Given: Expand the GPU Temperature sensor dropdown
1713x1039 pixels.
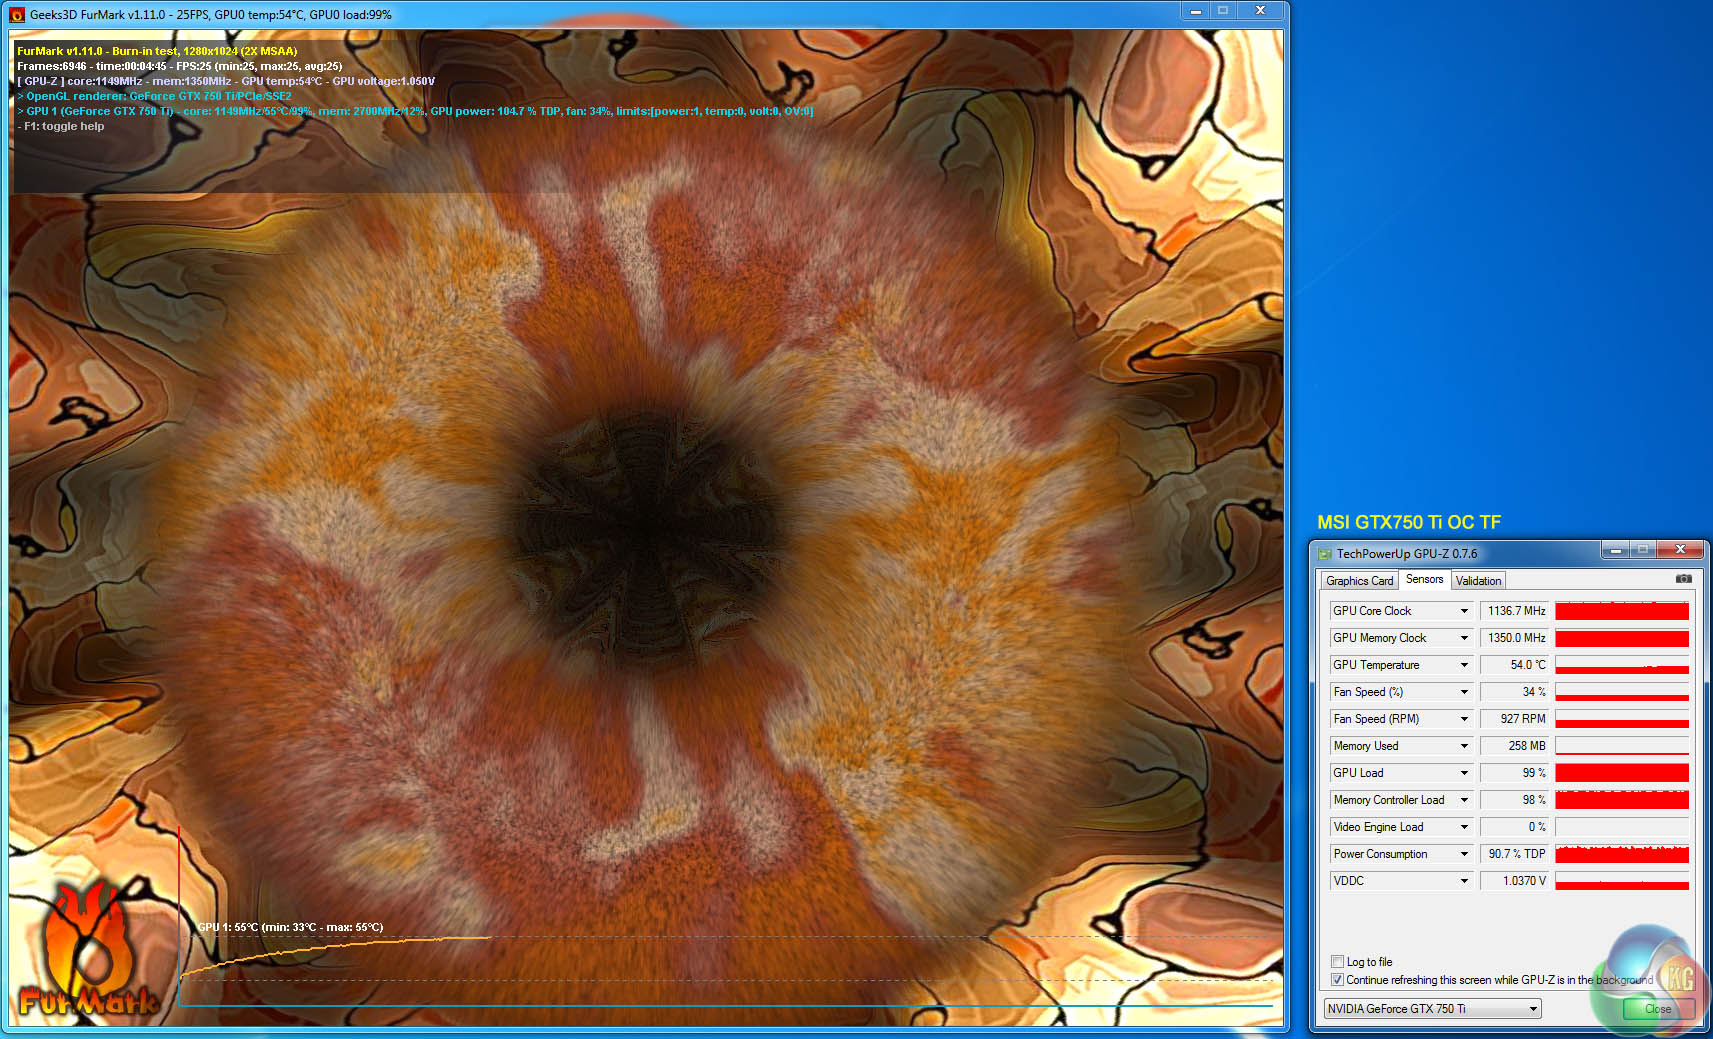Looking at the screenshot, I should 1464,665.
